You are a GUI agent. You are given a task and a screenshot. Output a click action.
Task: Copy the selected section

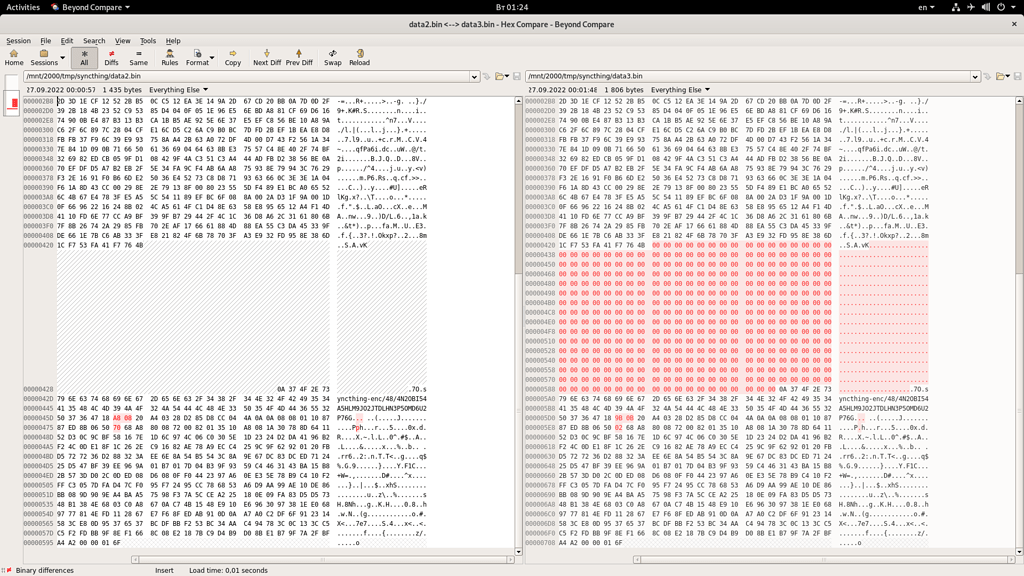pyautogui.click(x=232, y=57)
